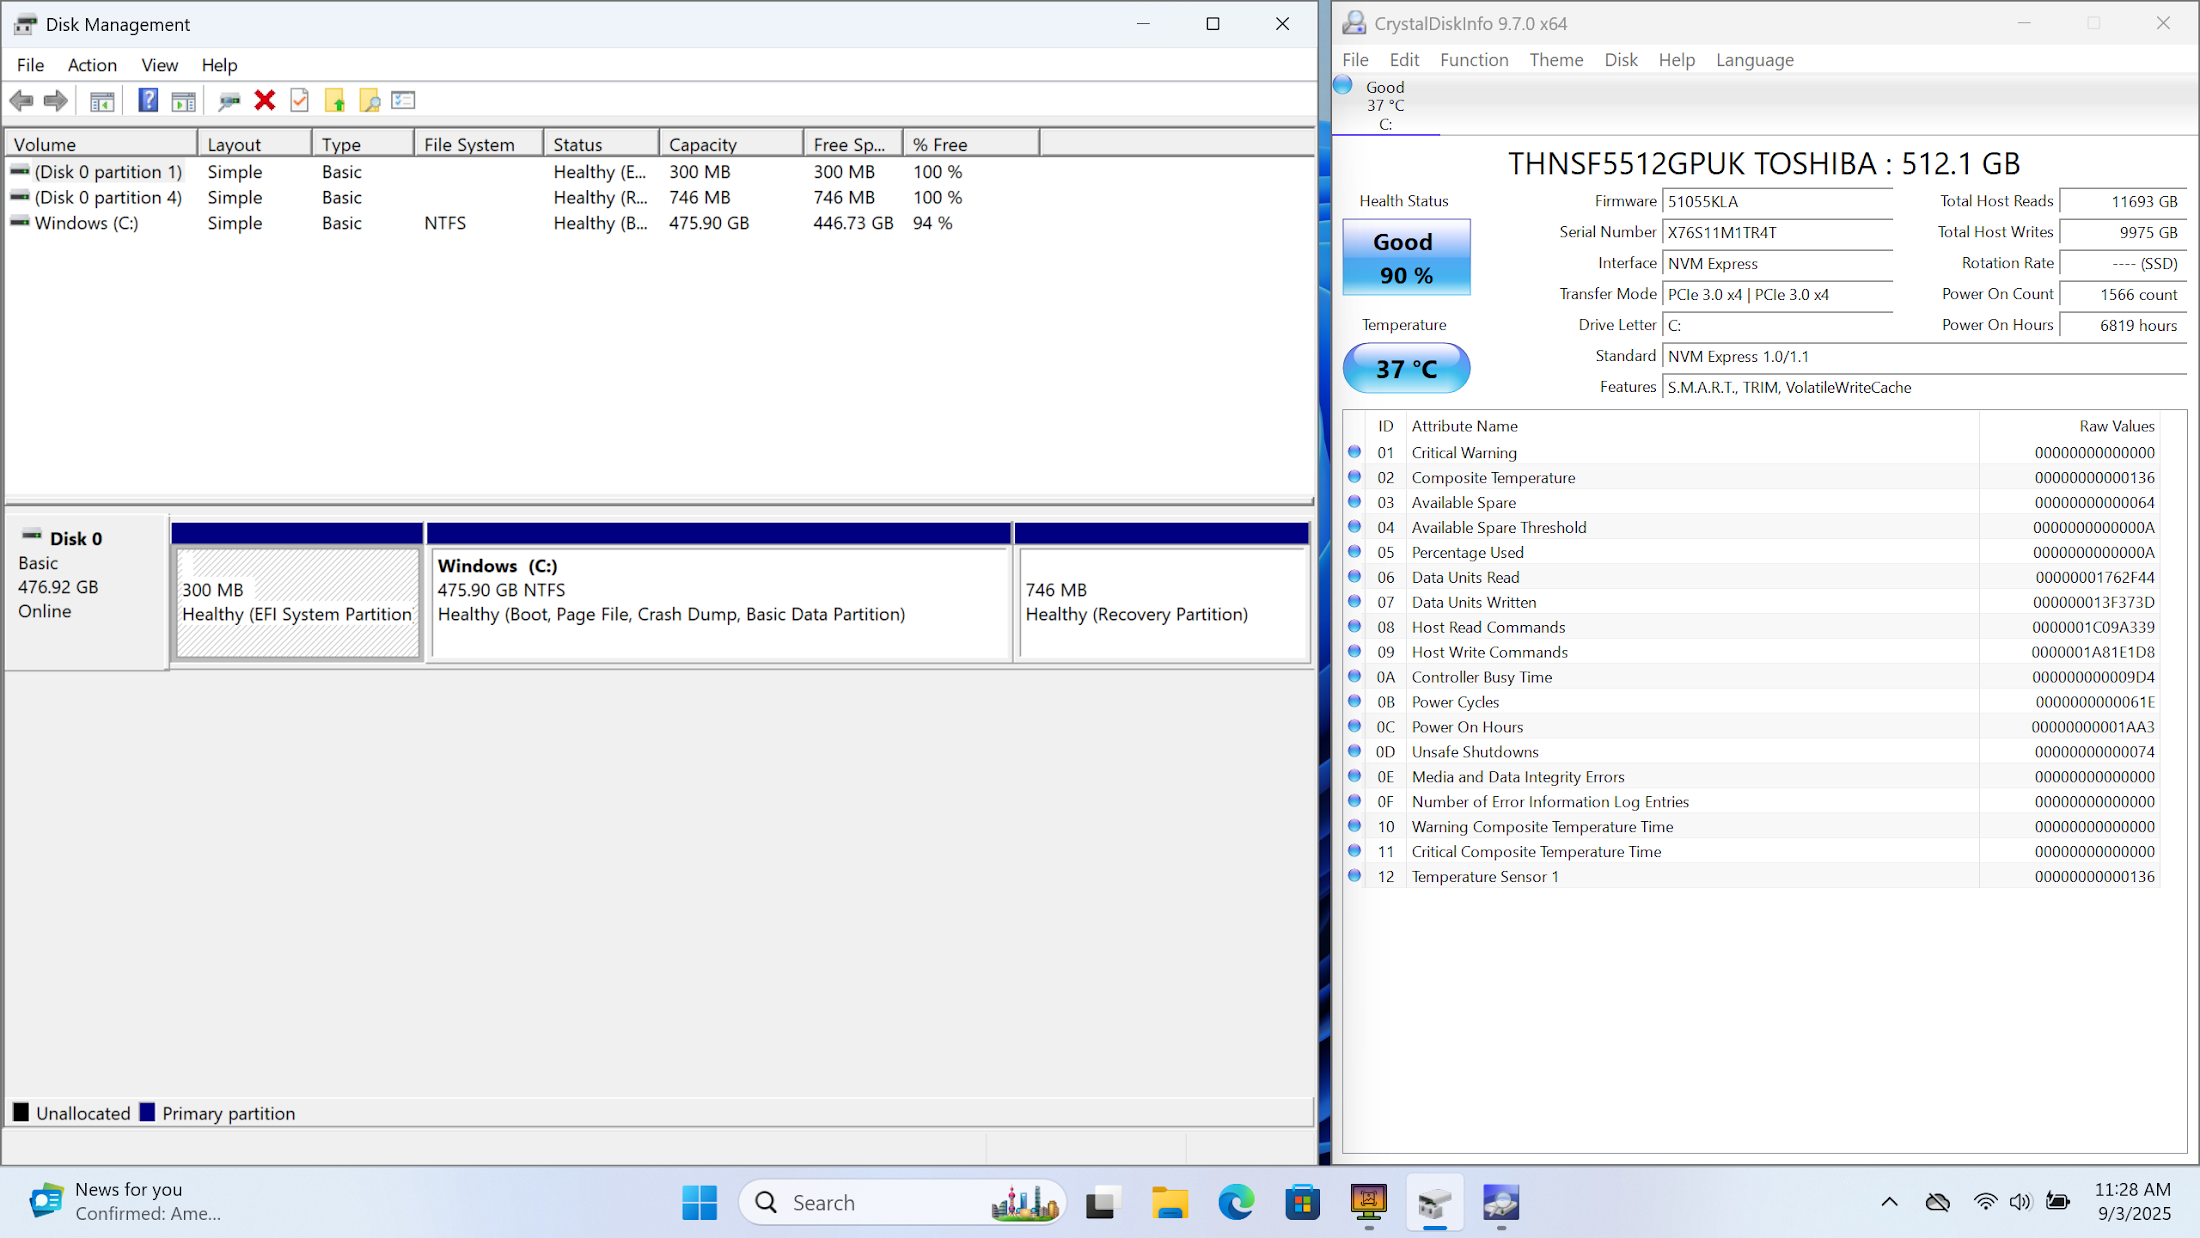Open File menu in Disk Management

(30, 65)
